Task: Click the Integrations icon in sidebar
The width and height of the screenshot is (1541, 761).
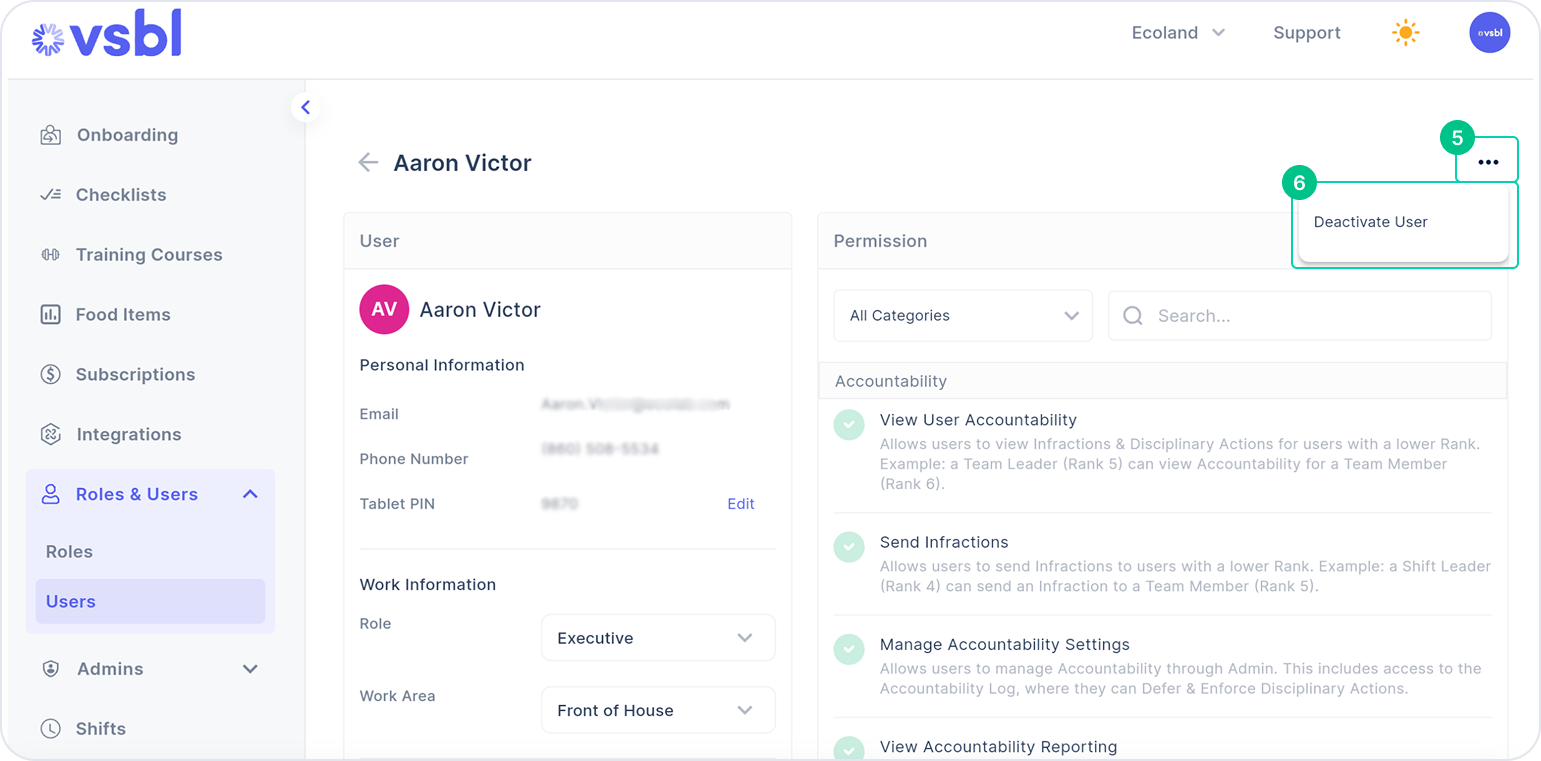Action: pyautogui.click(x=50, y=434)
